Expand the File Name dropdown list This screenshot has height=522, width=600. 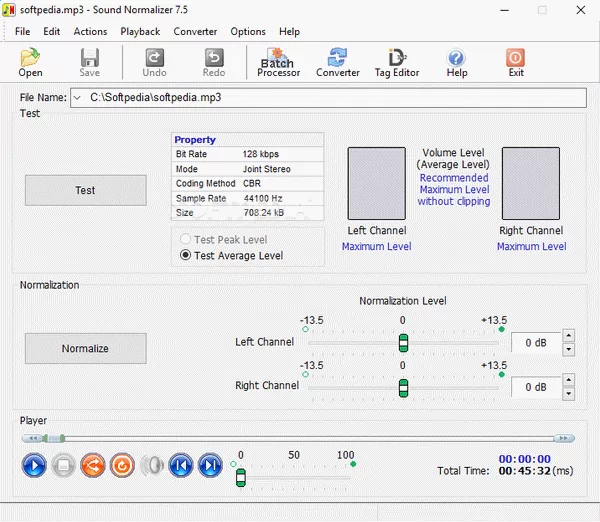(77, 98)
